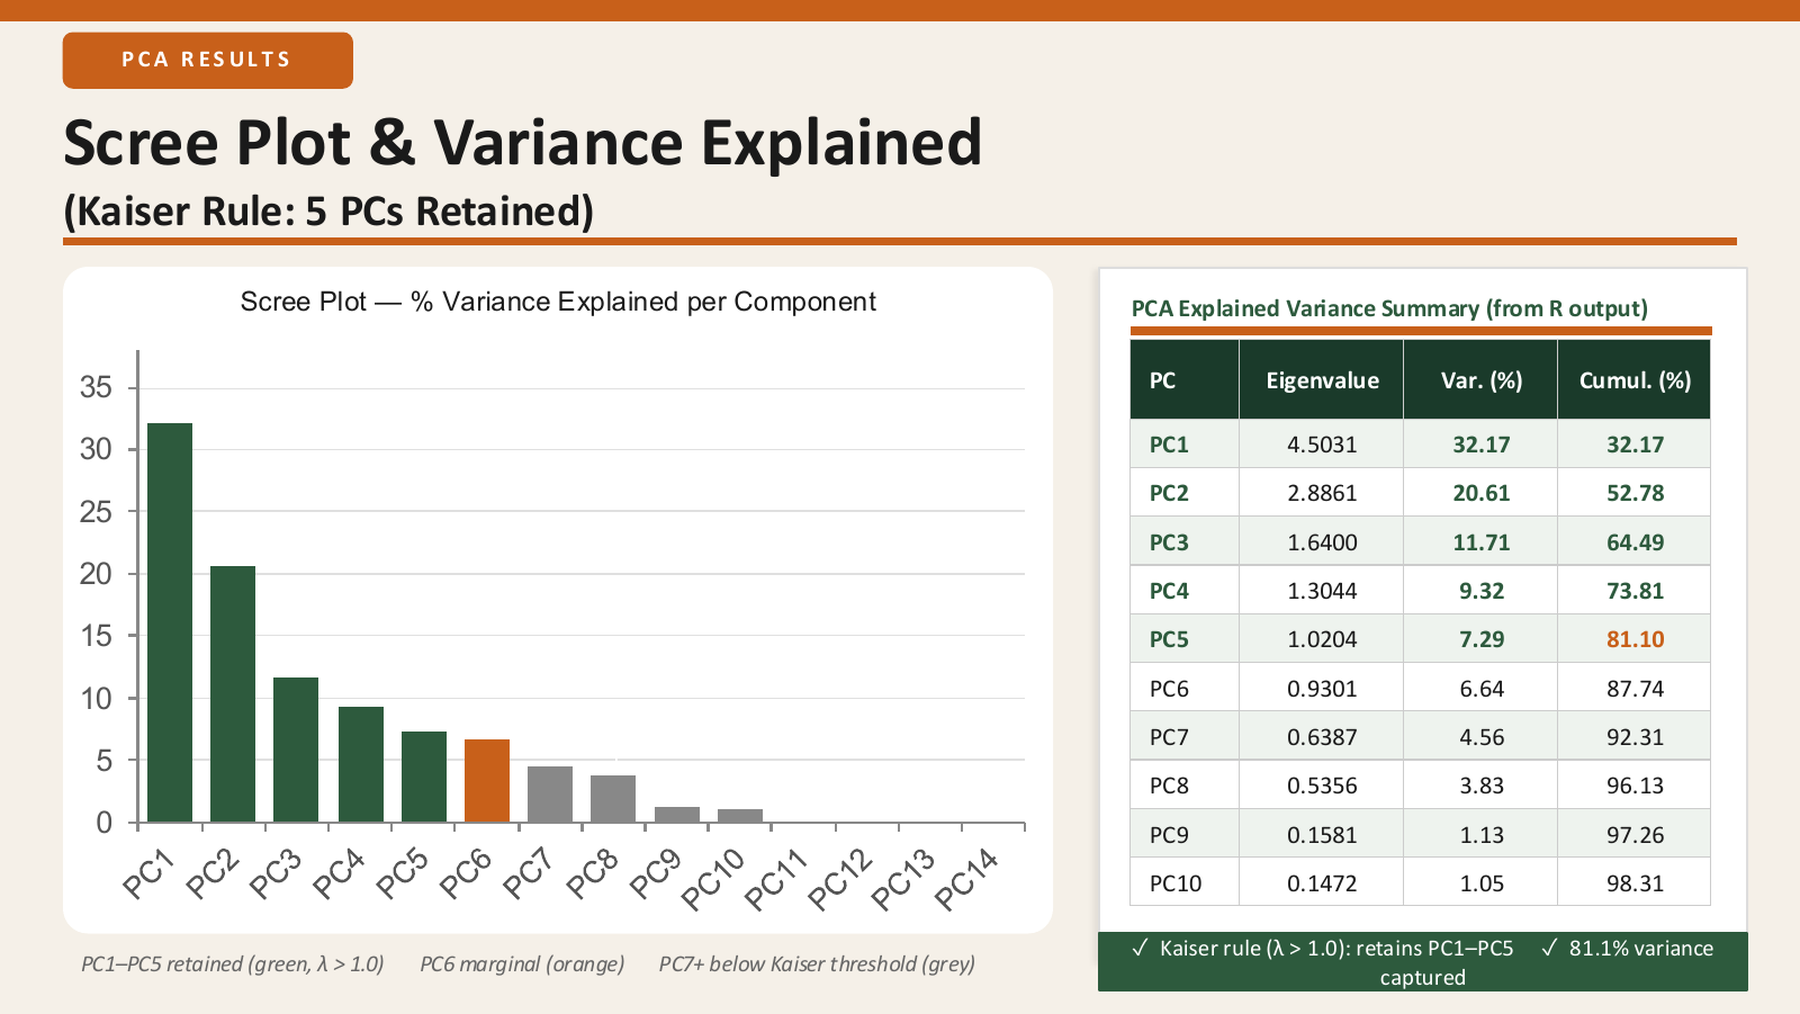Click variance cell 7.29
Image resolution: width=1800 pixels, height=1014 pixels.
click(1481, 639)
